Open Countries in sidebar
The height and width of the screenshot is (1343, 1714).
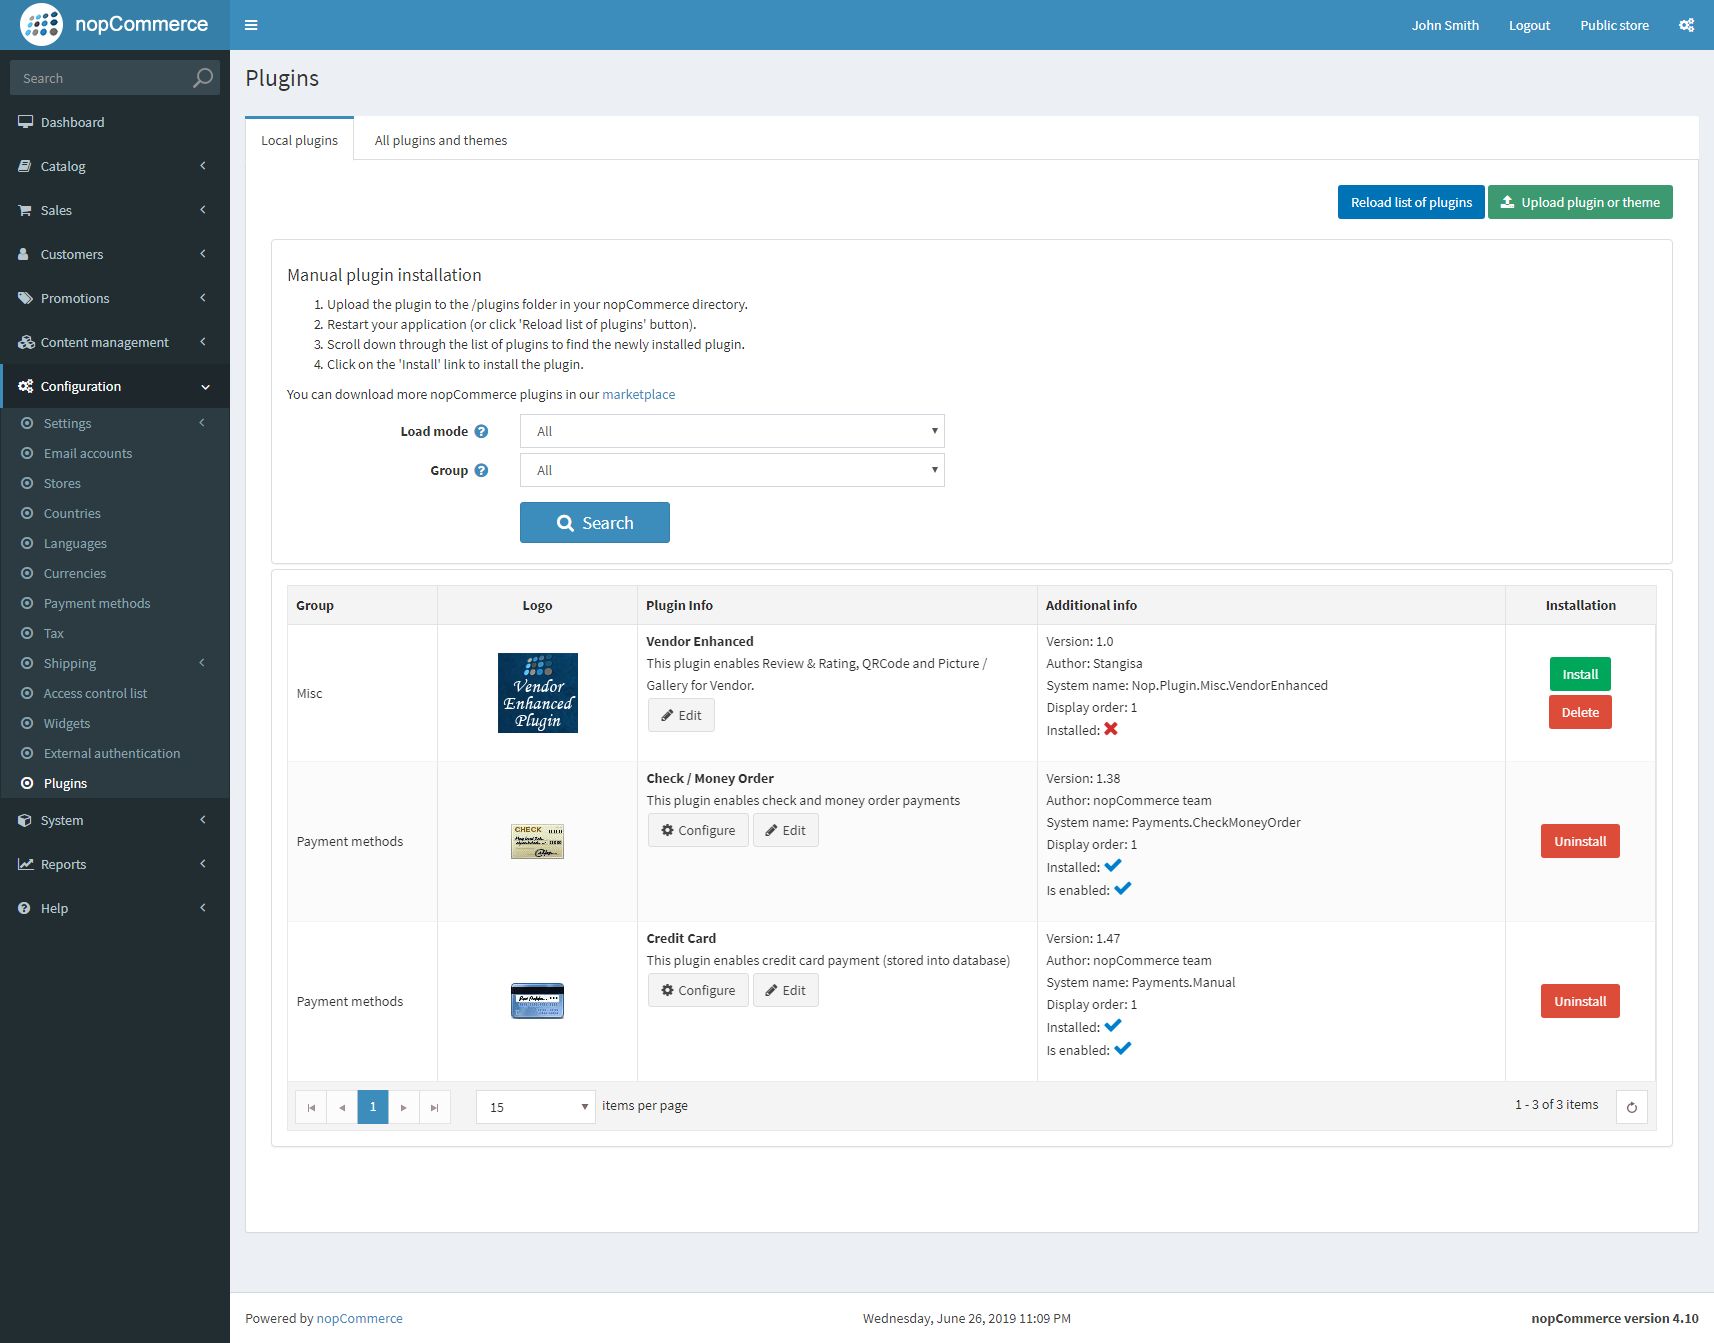(115, 513)
